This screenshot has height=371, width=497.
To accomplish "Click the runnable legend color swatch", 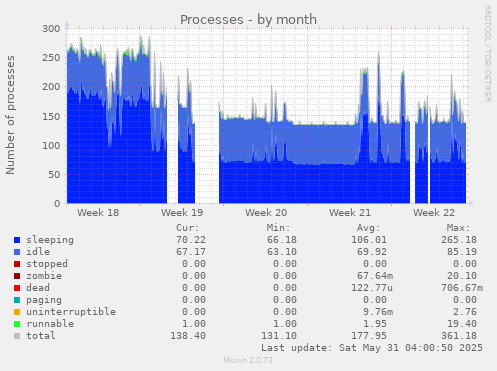I will click(x=17, y=324).
